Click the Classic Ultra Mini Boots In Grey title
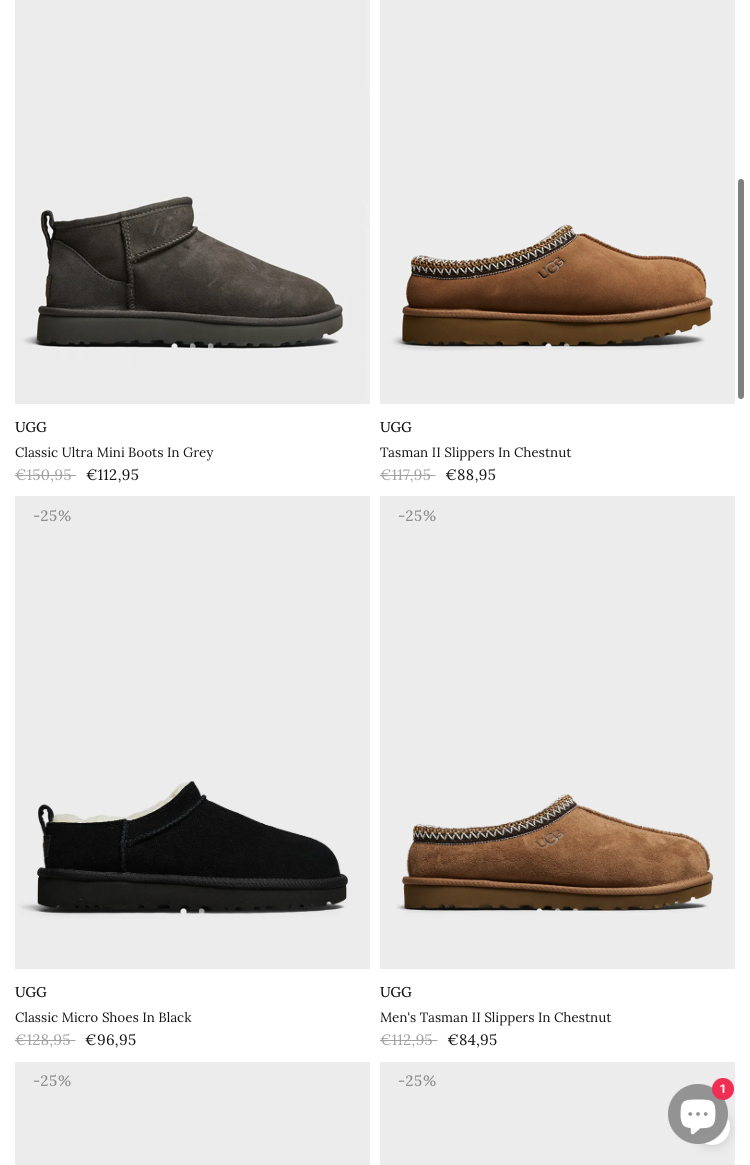The image size is (750, 1165). click(114, 452)
